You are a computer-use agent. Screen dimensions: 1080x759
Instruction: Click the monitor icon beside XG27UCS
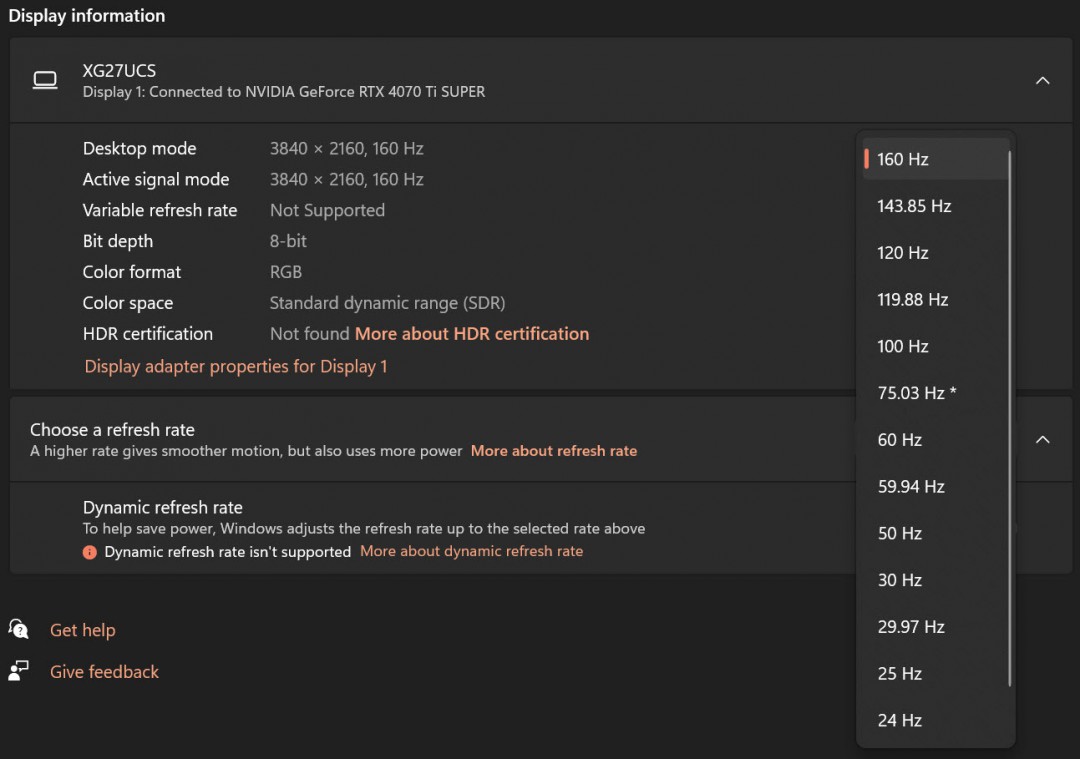tap(45, 81)
